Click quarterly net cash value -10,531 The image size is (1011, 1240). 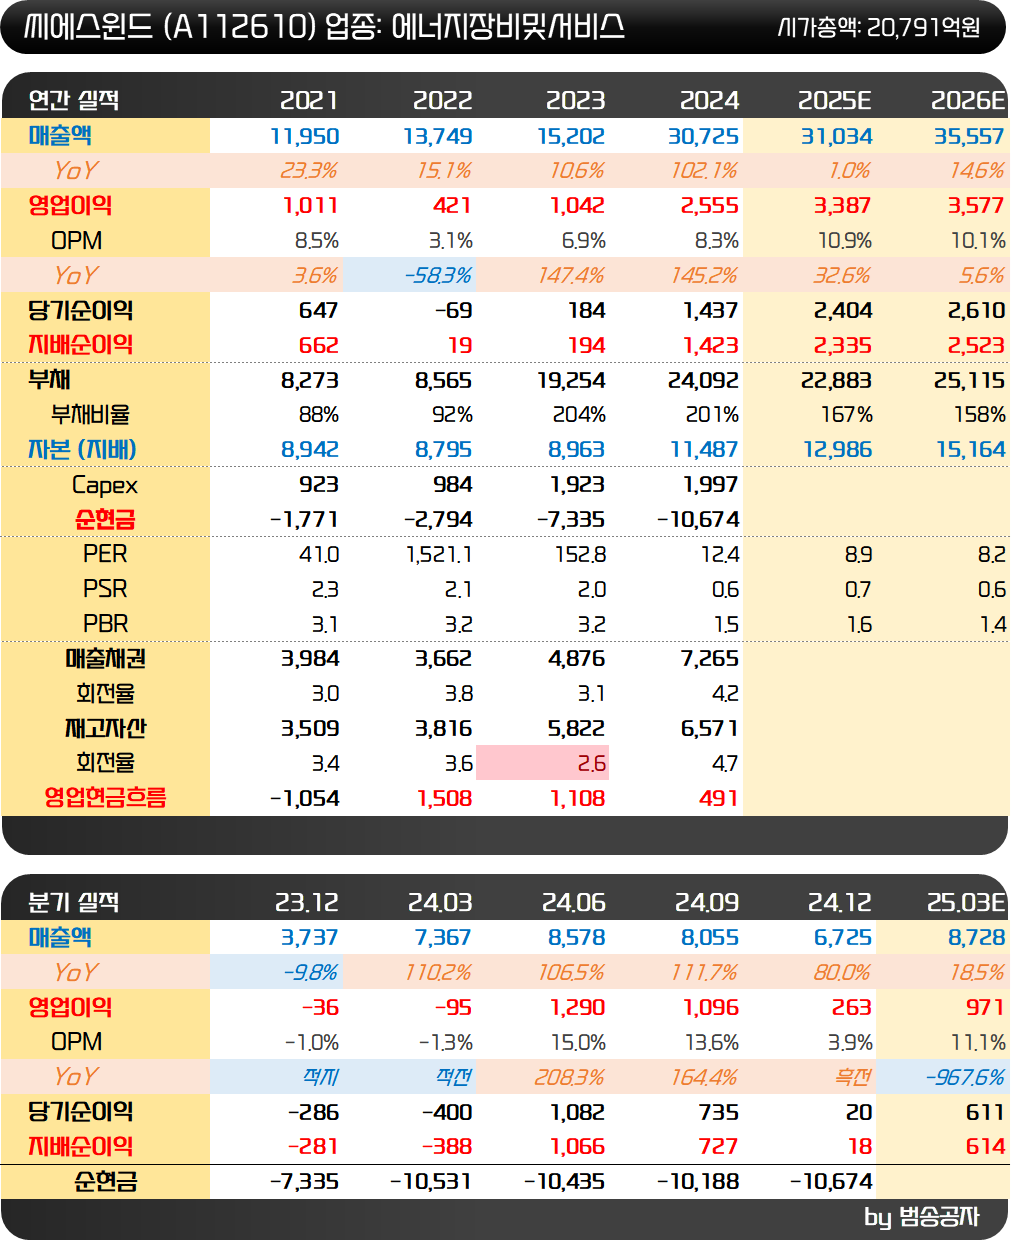click(x=431, y=1181)
